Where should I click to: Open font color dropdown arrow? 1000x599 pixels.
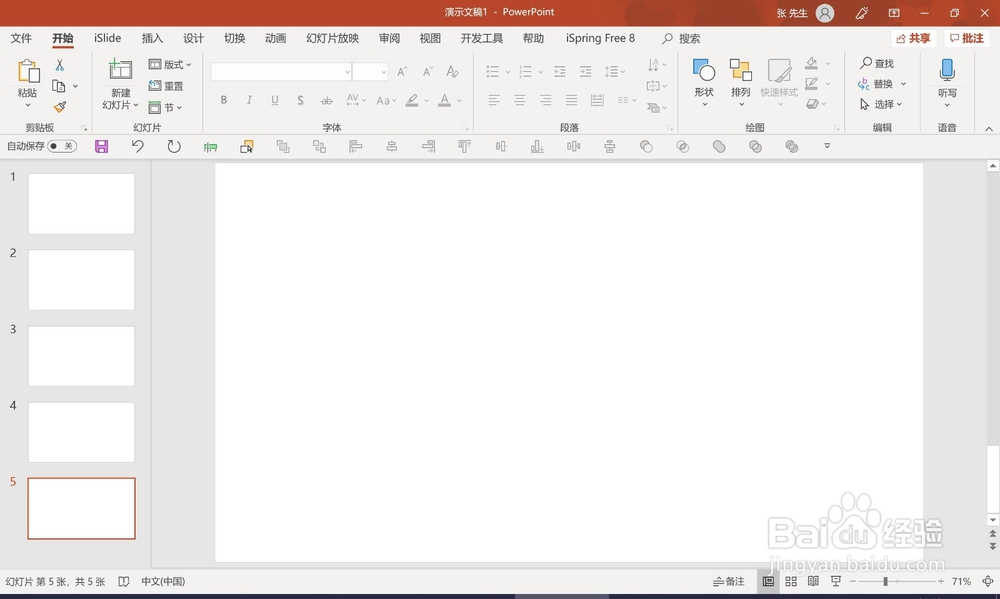click(459, 100)
